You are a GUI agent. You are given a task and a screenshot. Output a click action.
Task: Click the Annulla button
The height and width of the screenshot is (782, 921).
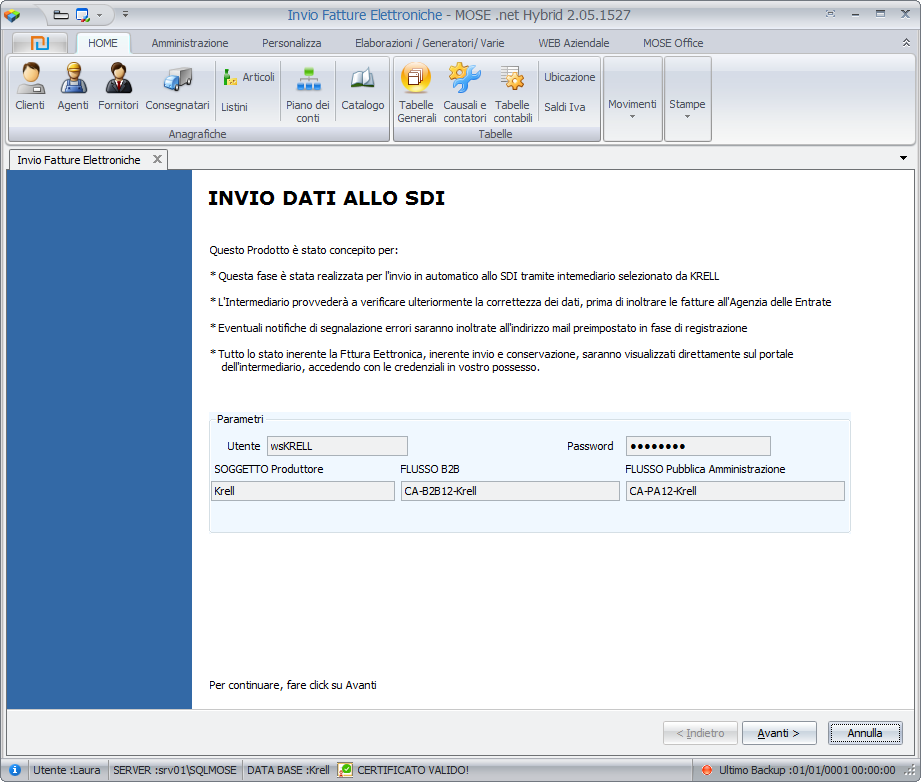coord(865,733)
